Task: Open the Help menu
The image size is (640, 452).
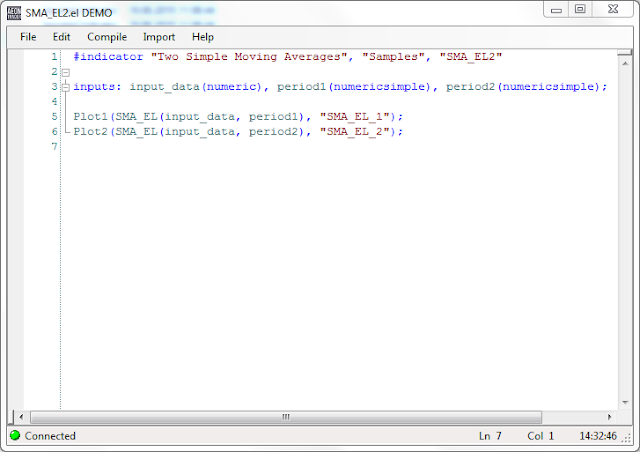Action: (x=203, y=37)
